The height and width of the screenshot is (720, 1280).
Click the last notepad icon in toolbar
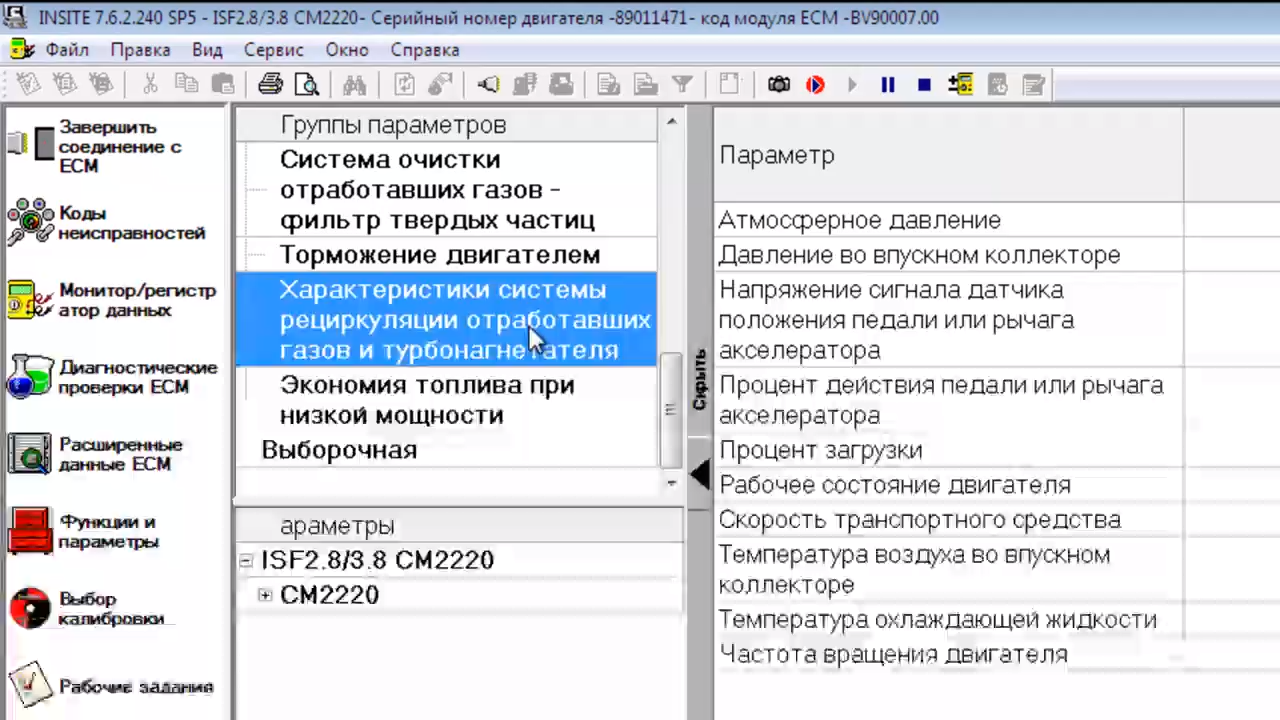click(1033, 85)
